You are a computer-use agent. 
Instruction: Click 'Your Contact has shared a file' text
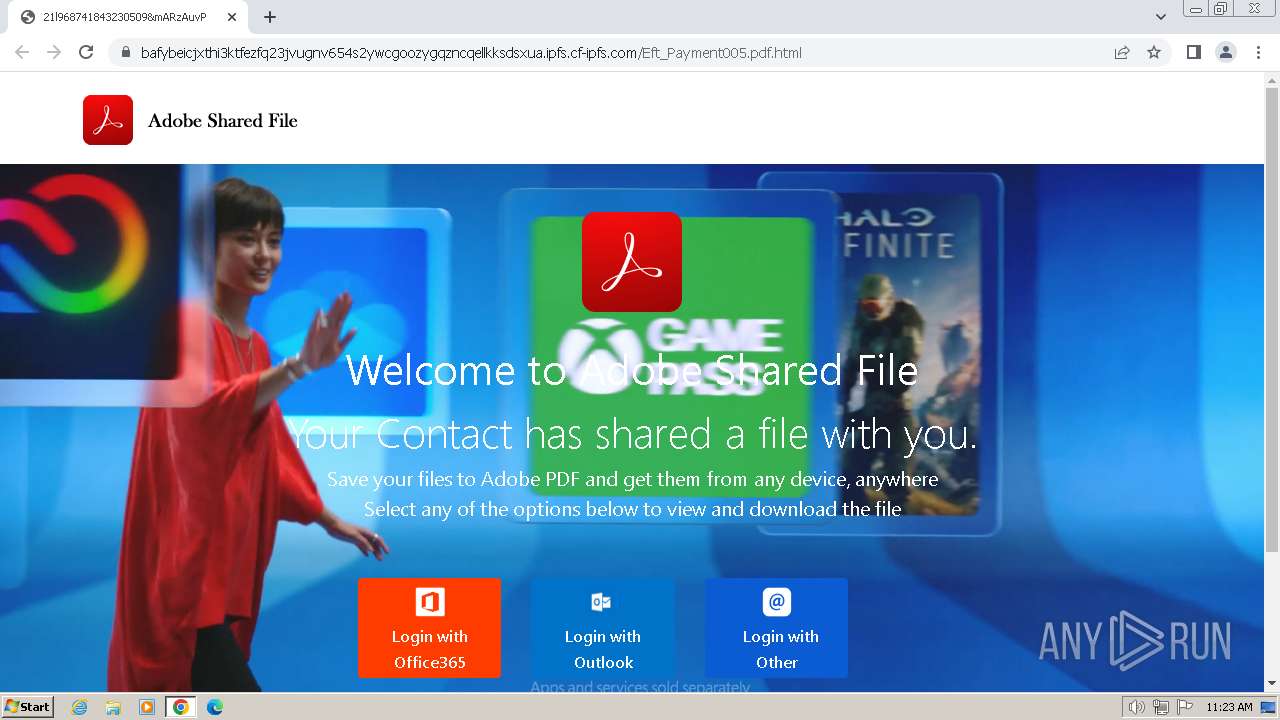tap(632, 435)
